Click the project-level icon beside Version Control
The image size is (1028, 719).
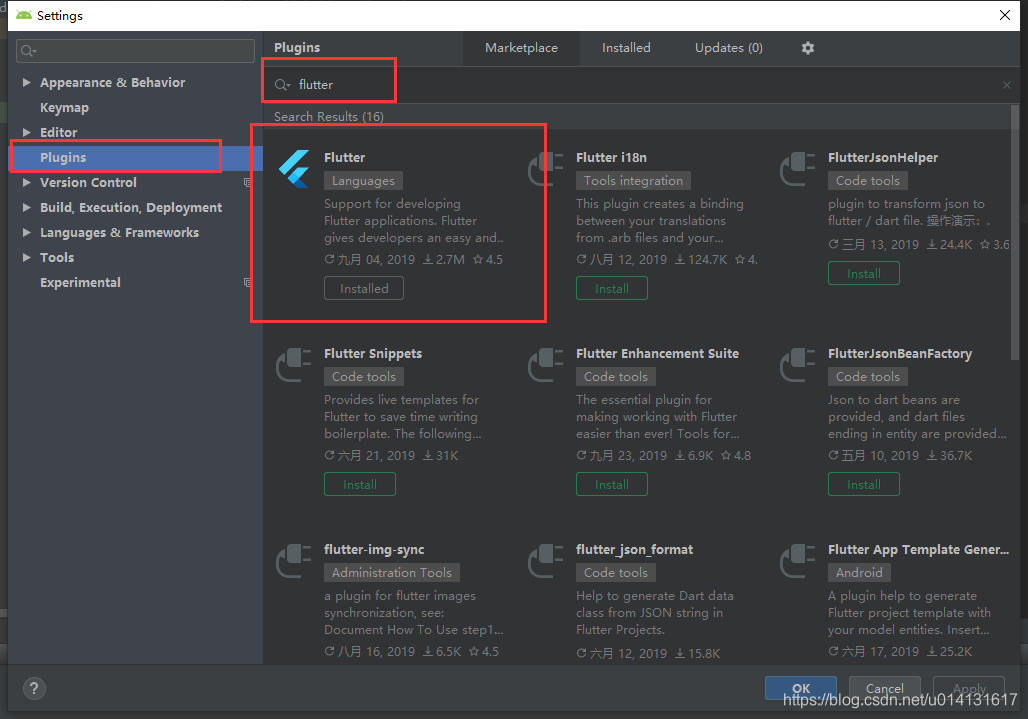click(247, 182)
